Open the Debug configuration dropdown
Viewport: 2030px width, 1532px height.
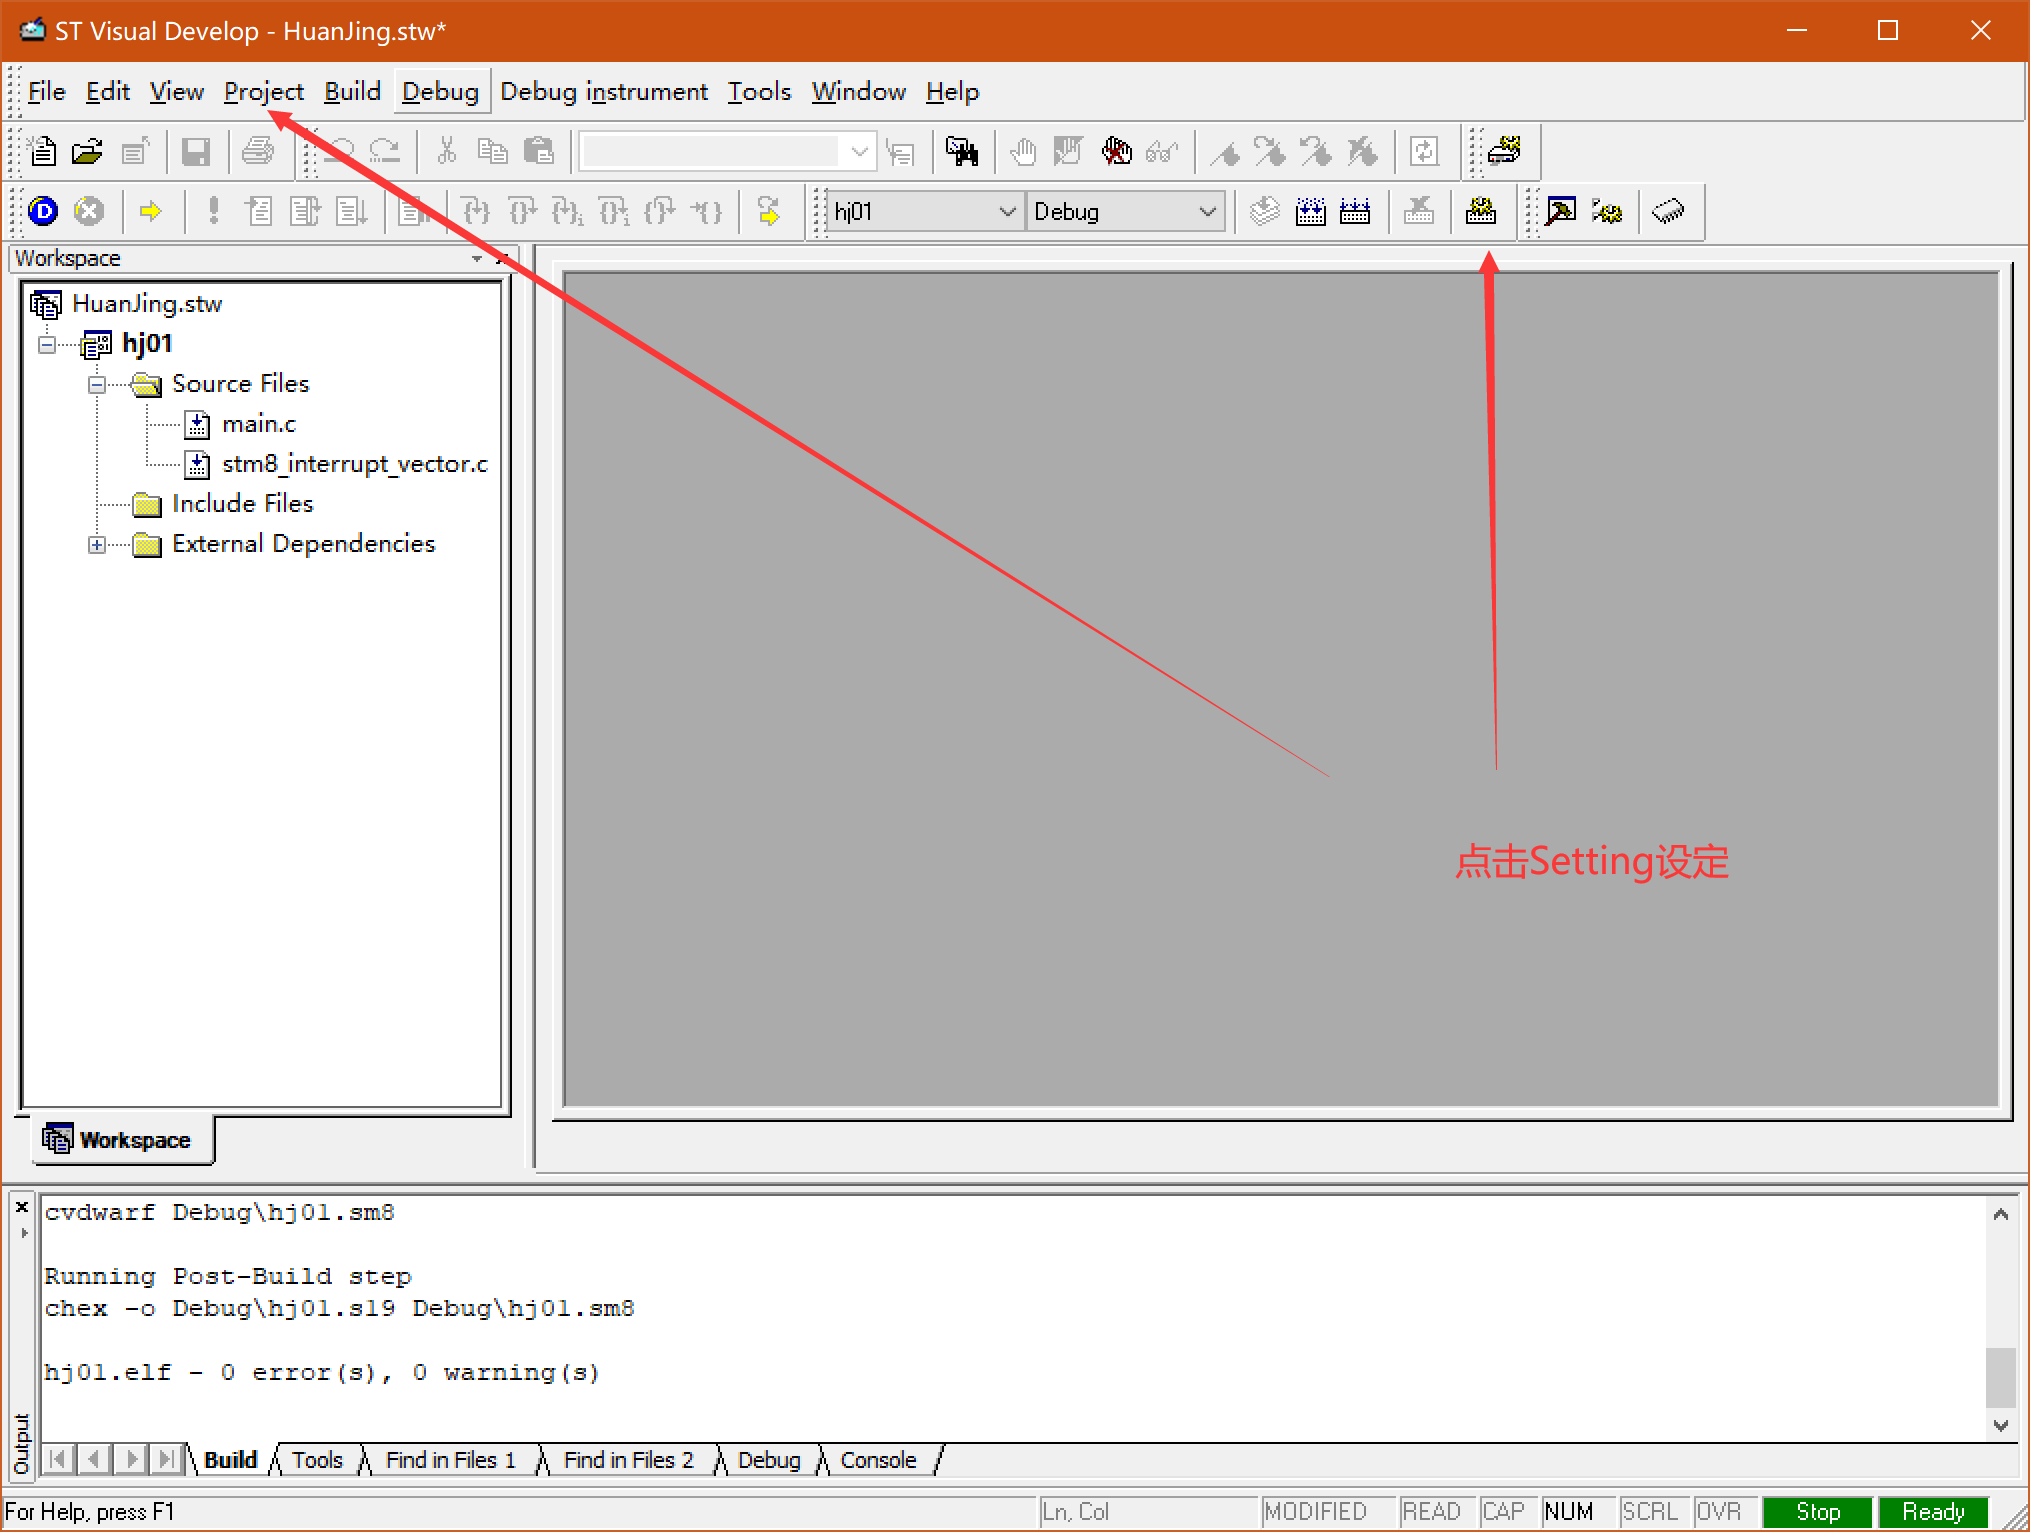tap(1207, 211)
